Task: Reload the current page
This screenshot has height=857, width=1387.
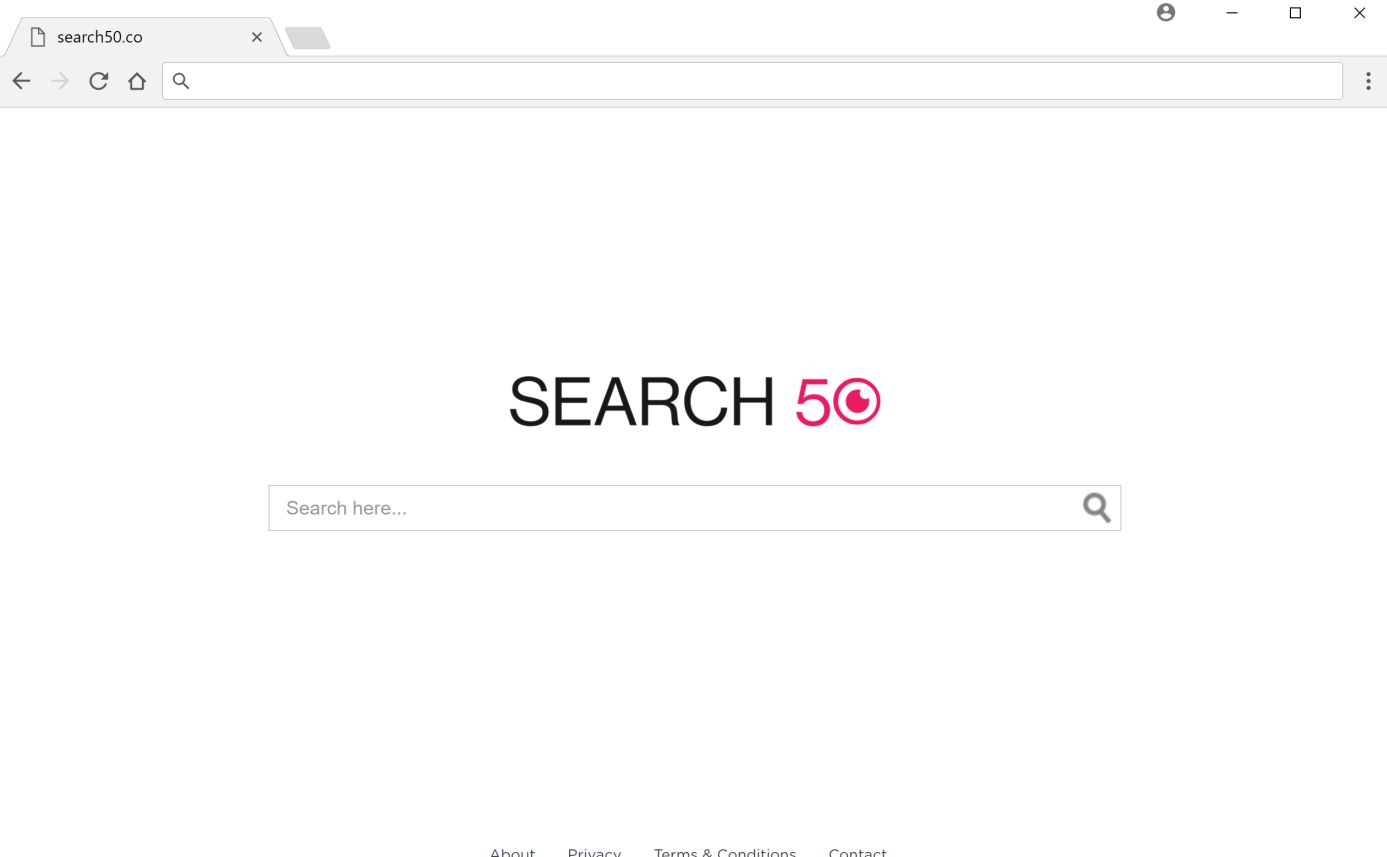Action: pos(98,81)
